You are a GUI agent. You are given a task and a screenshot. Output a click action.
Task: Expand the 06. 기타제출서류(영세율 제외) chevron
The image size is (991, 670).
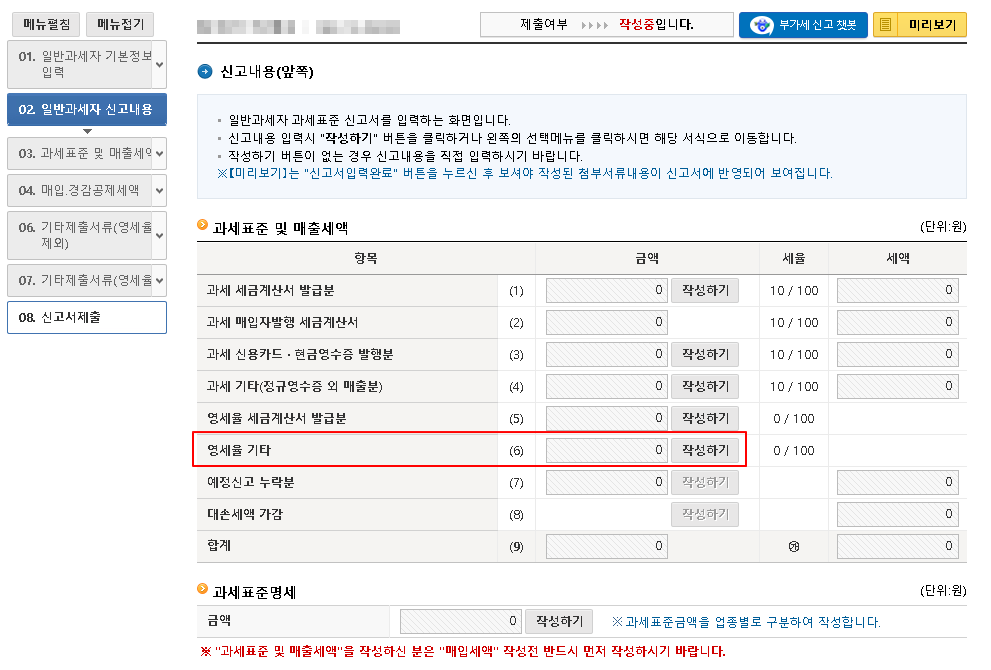click(x=159, y=236)
